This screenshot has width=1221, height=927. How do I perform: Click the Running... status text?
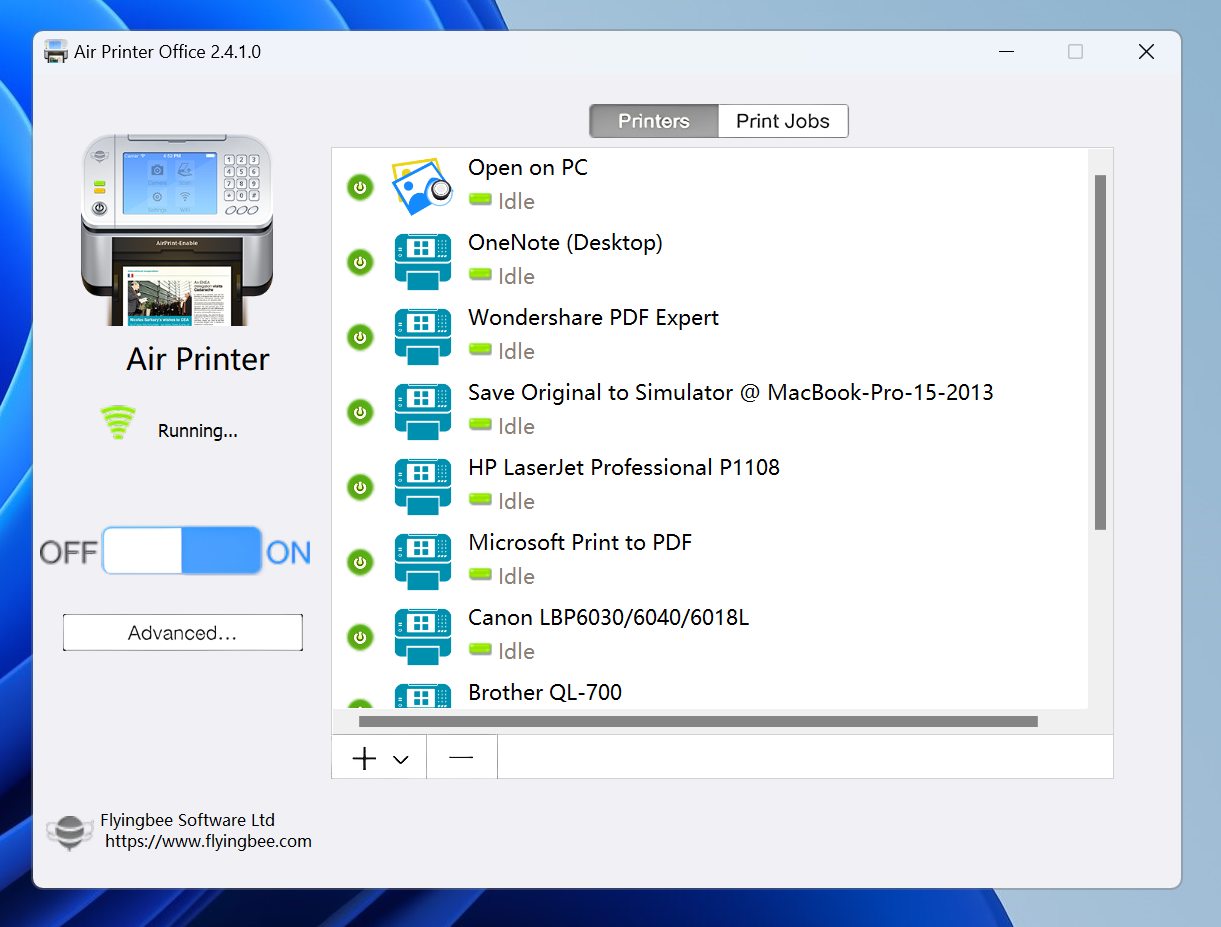(198, 431)
